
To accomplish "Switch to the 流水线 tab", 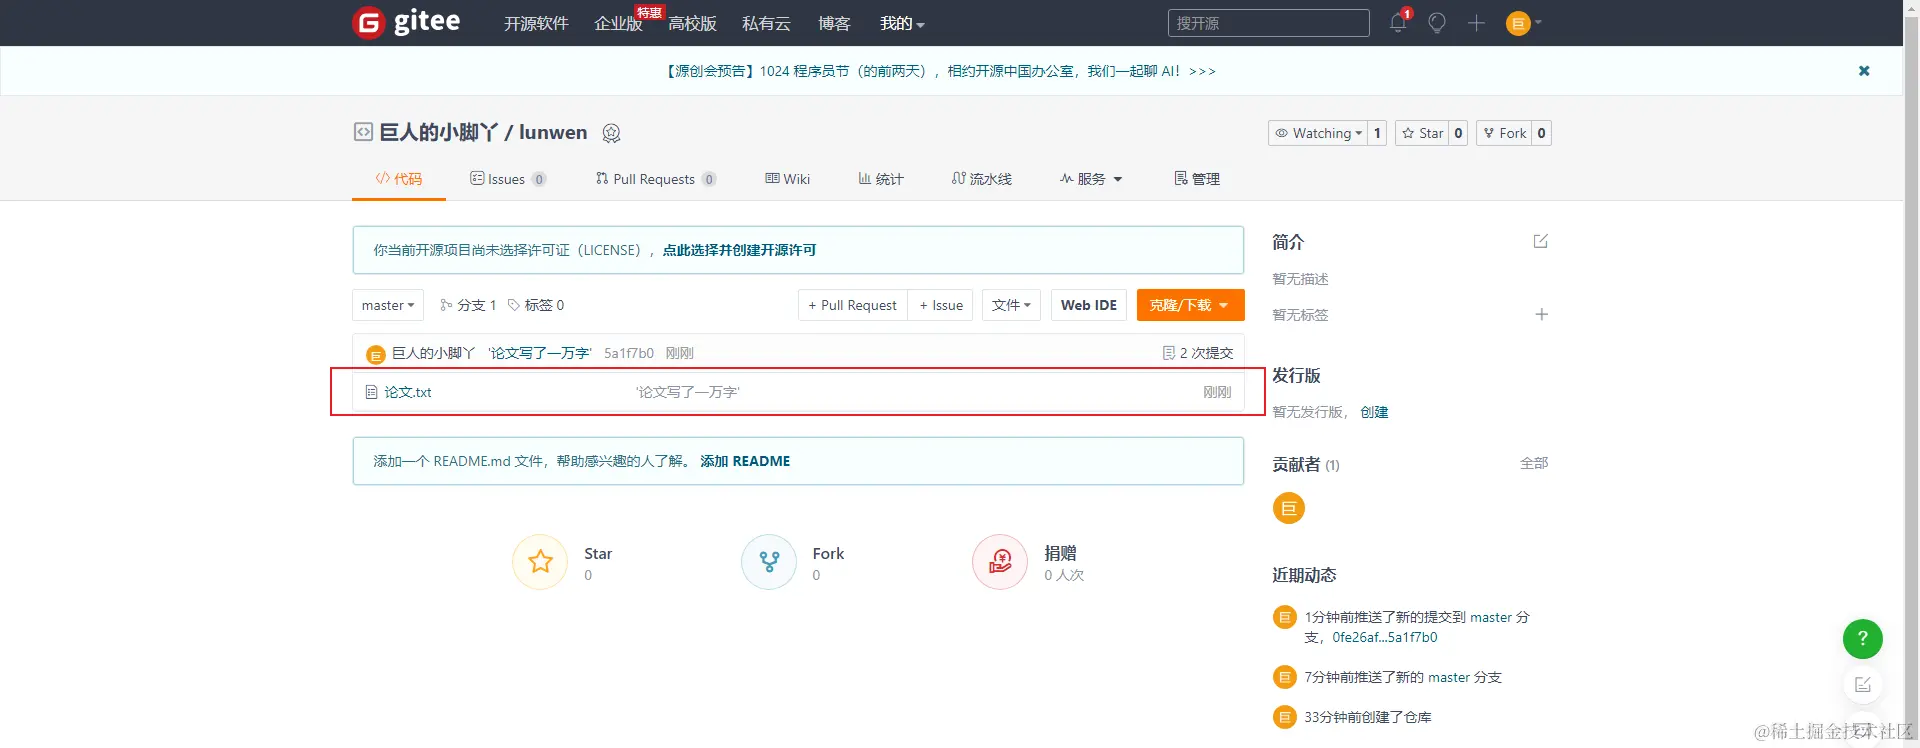I will pyautogui.click(x=982, y=179).
